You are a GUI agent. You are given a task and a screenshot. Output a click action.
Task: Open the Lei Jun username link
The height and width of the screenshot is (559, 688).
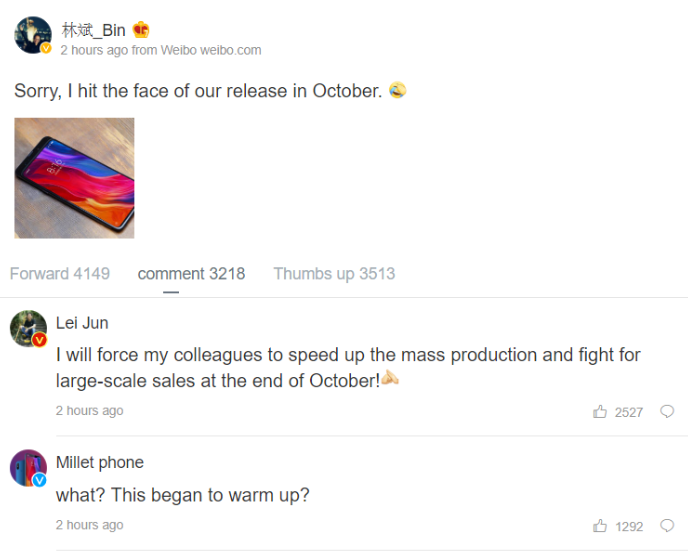coord(82,323)
